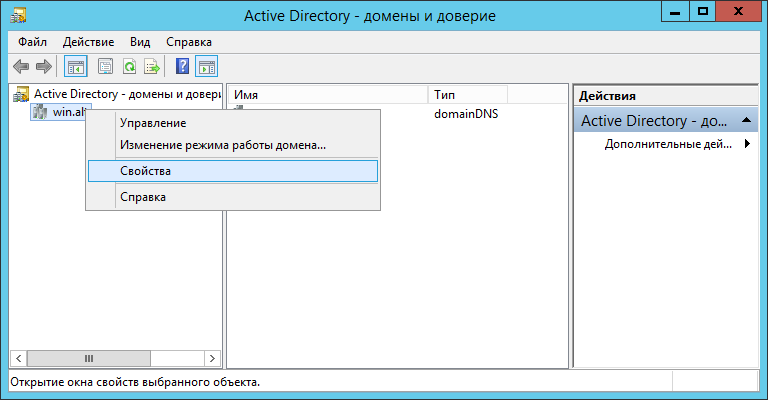
Task: Toggle the show/hide action pane icon
Action: coord(207,67)
